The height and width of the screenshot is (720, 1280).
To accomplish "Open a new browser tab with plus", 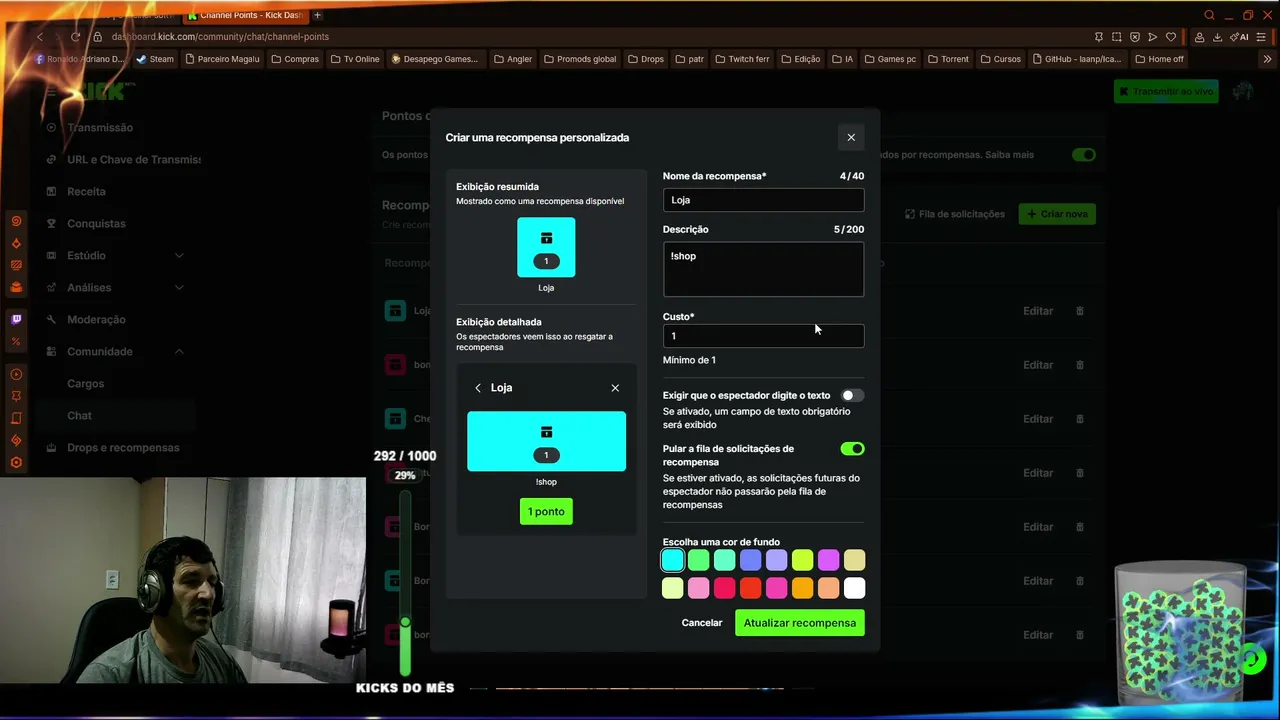I will [x=318, y=15].
